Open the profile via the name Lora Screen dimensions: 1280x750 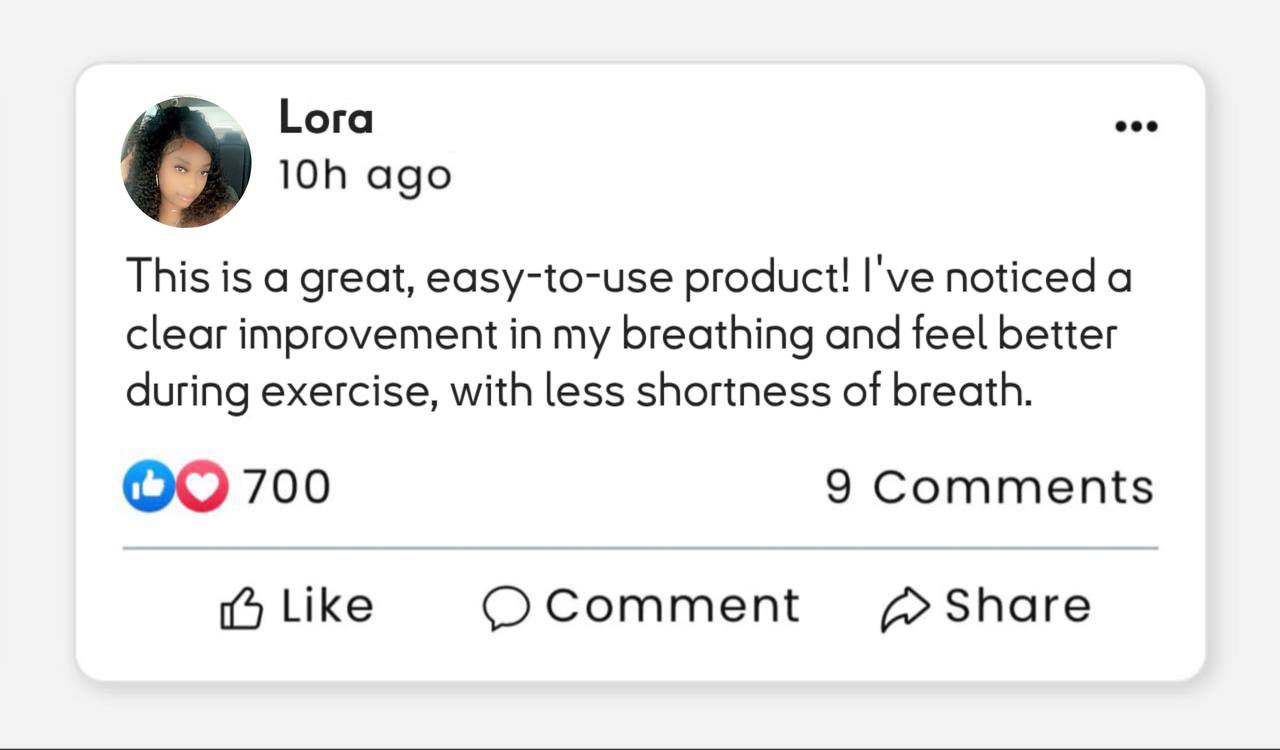326,118
